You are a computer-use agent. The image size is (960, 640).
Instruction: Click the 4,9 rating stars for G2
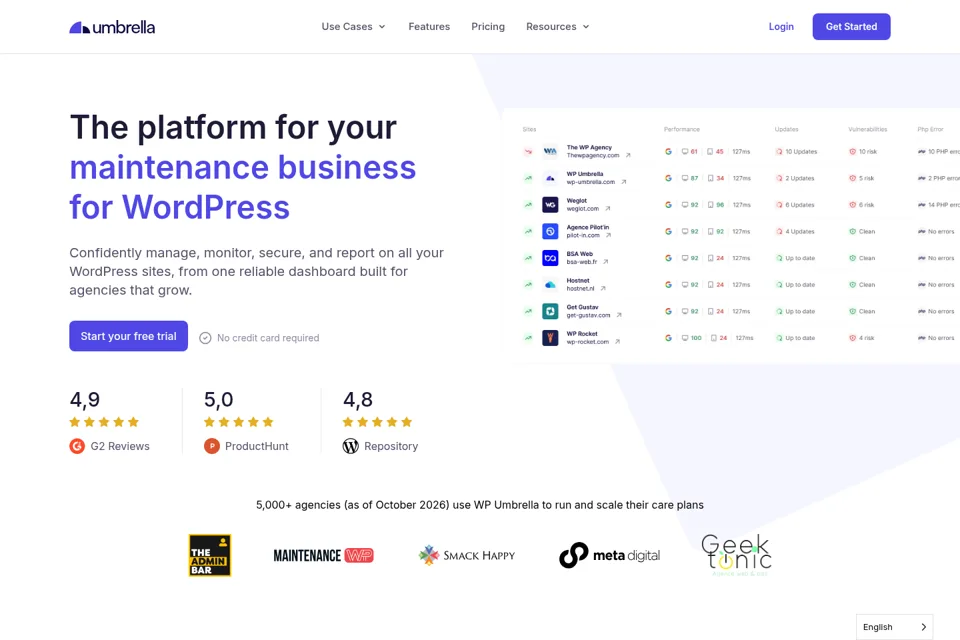(x=104, y=422)
